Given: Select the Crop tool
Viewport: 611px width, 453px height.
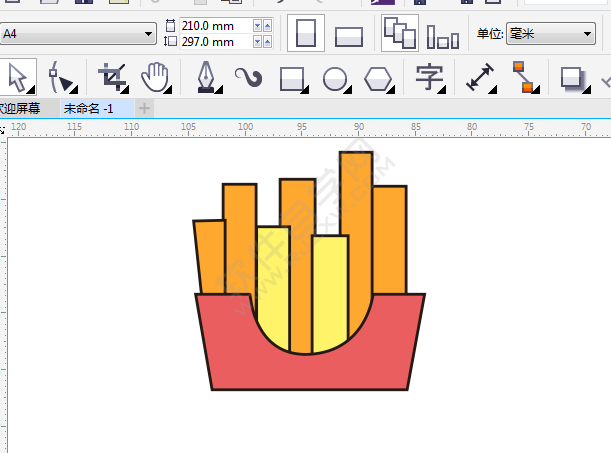Looking at the screenshot, I should coord(112,77).
